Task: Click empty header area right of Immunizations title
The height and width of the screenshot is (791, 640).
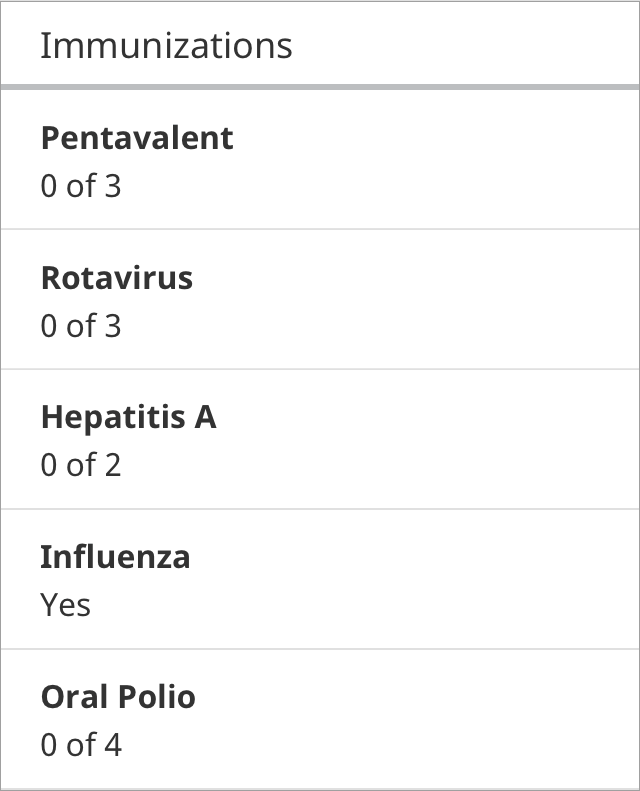Action: click(x=466, y=46)
